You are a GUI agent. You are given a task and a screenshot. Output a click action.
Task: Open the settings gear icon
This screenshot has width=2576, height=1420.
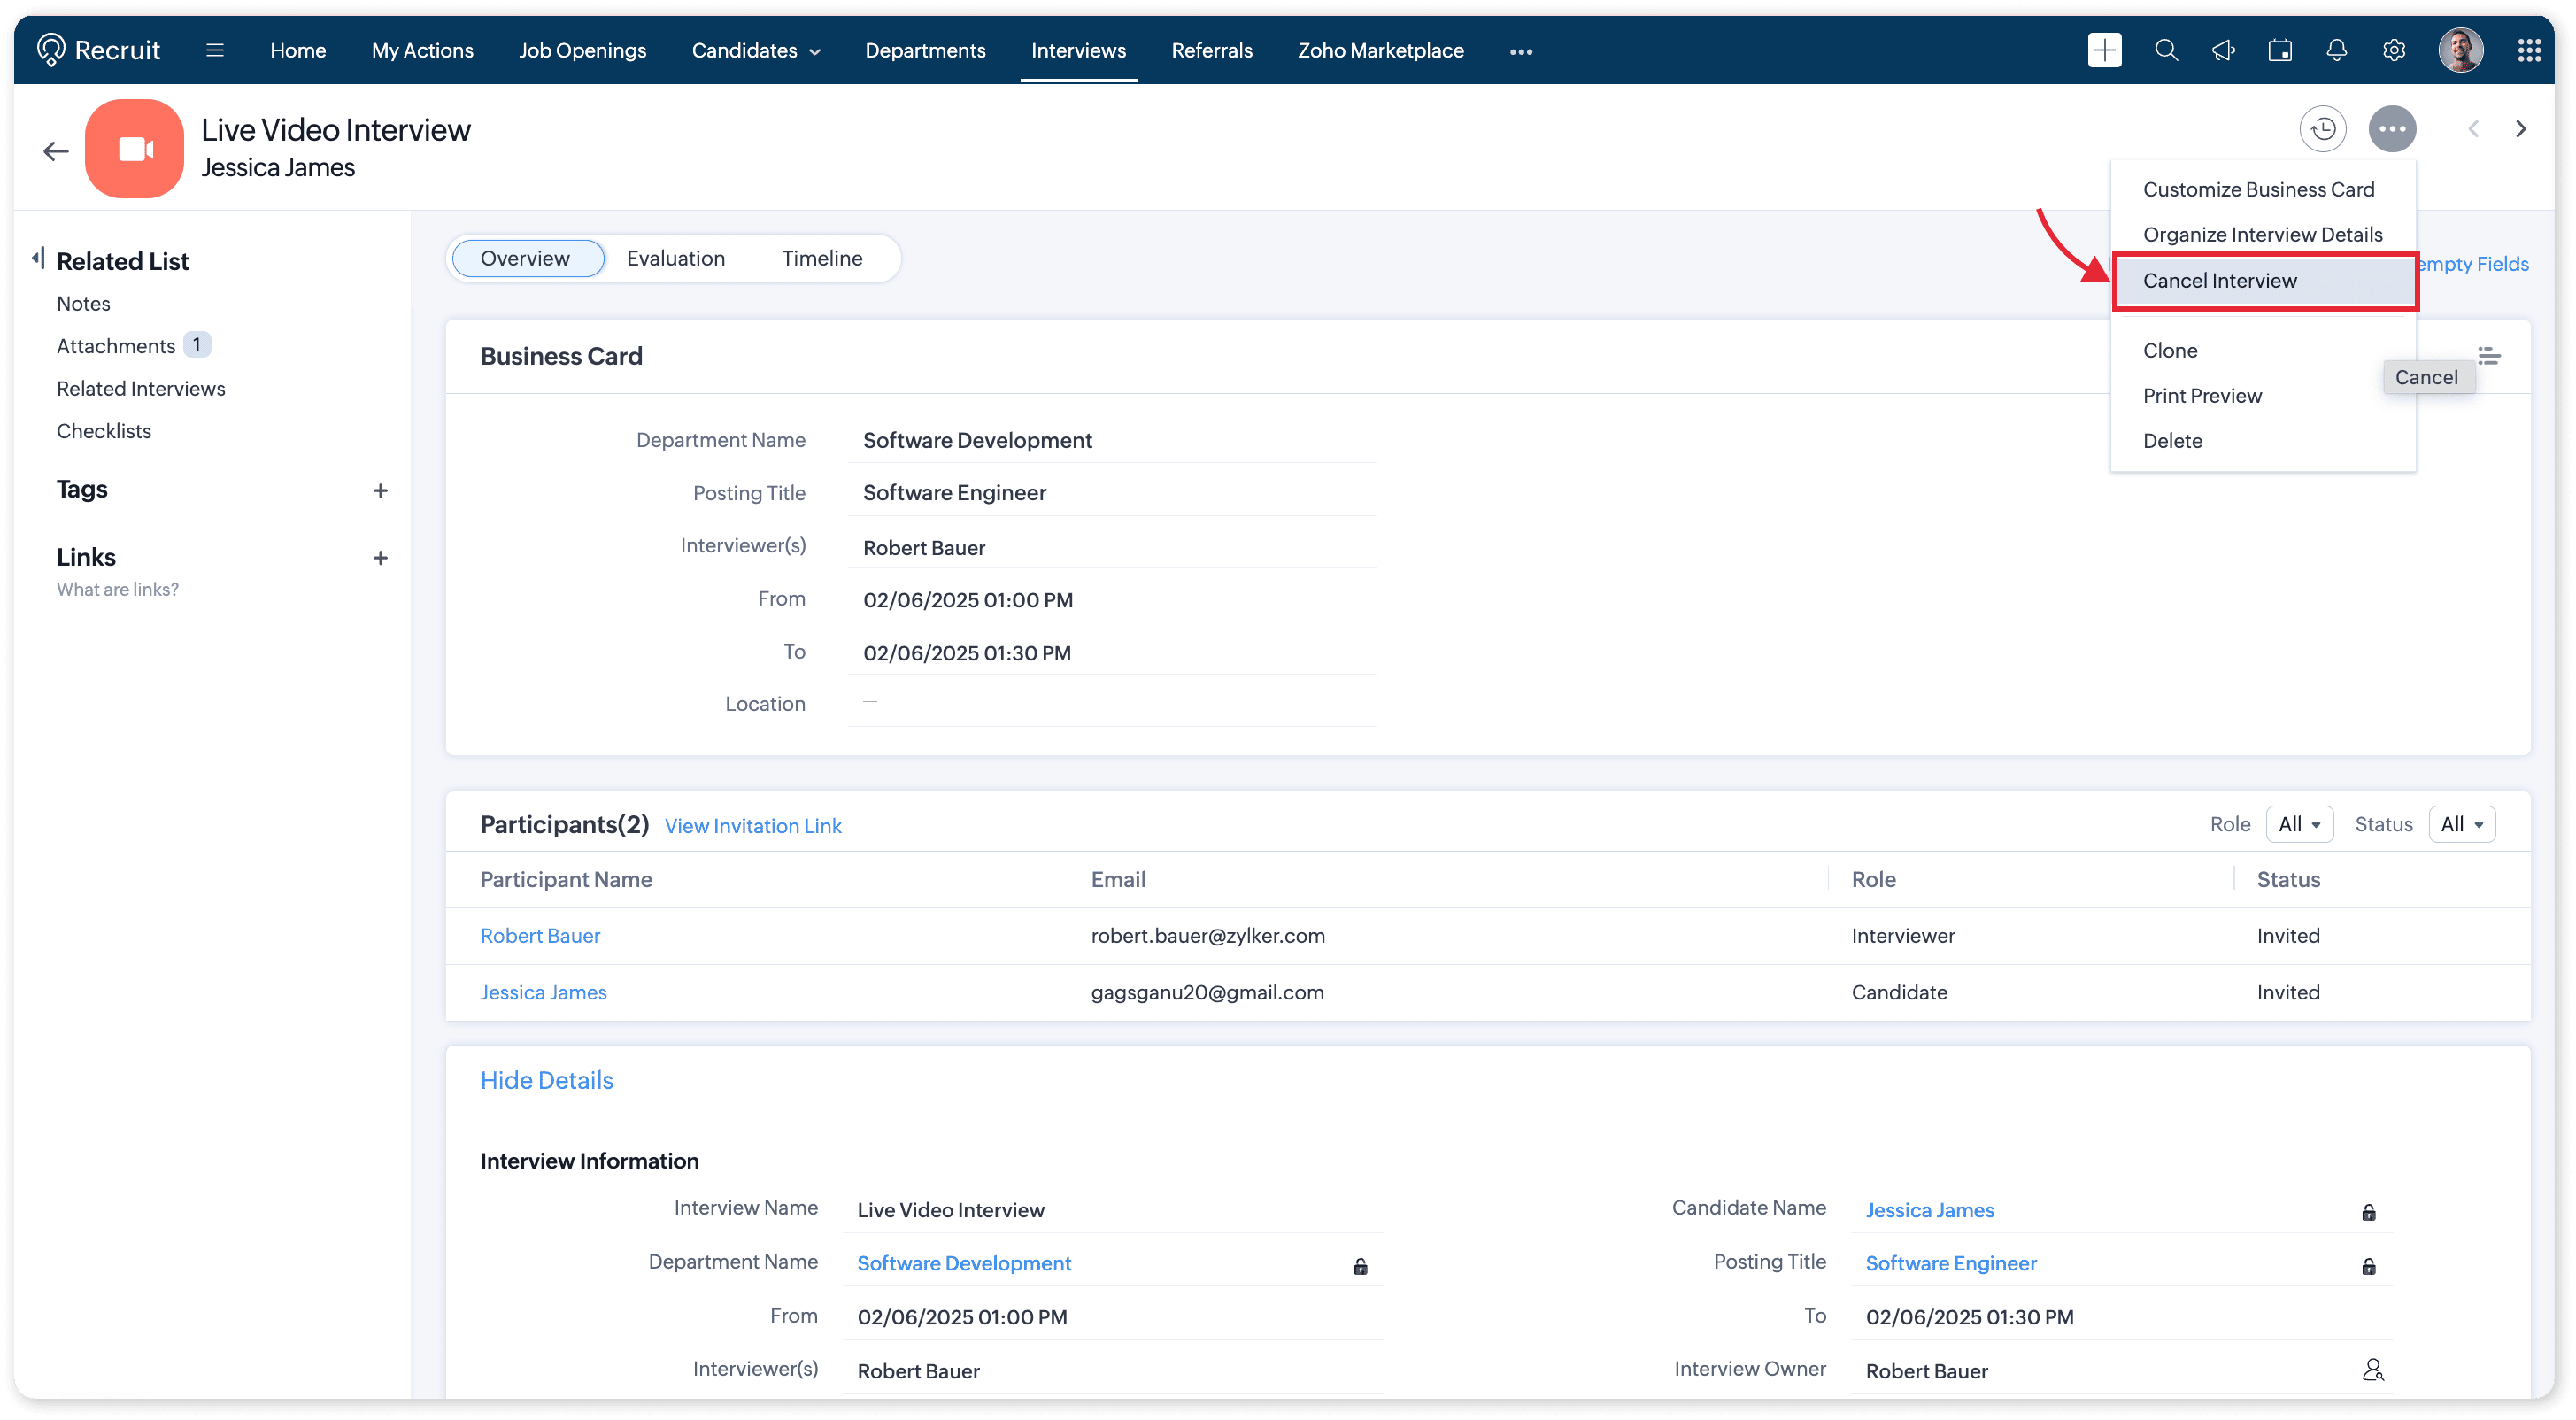coord(2393,50)
